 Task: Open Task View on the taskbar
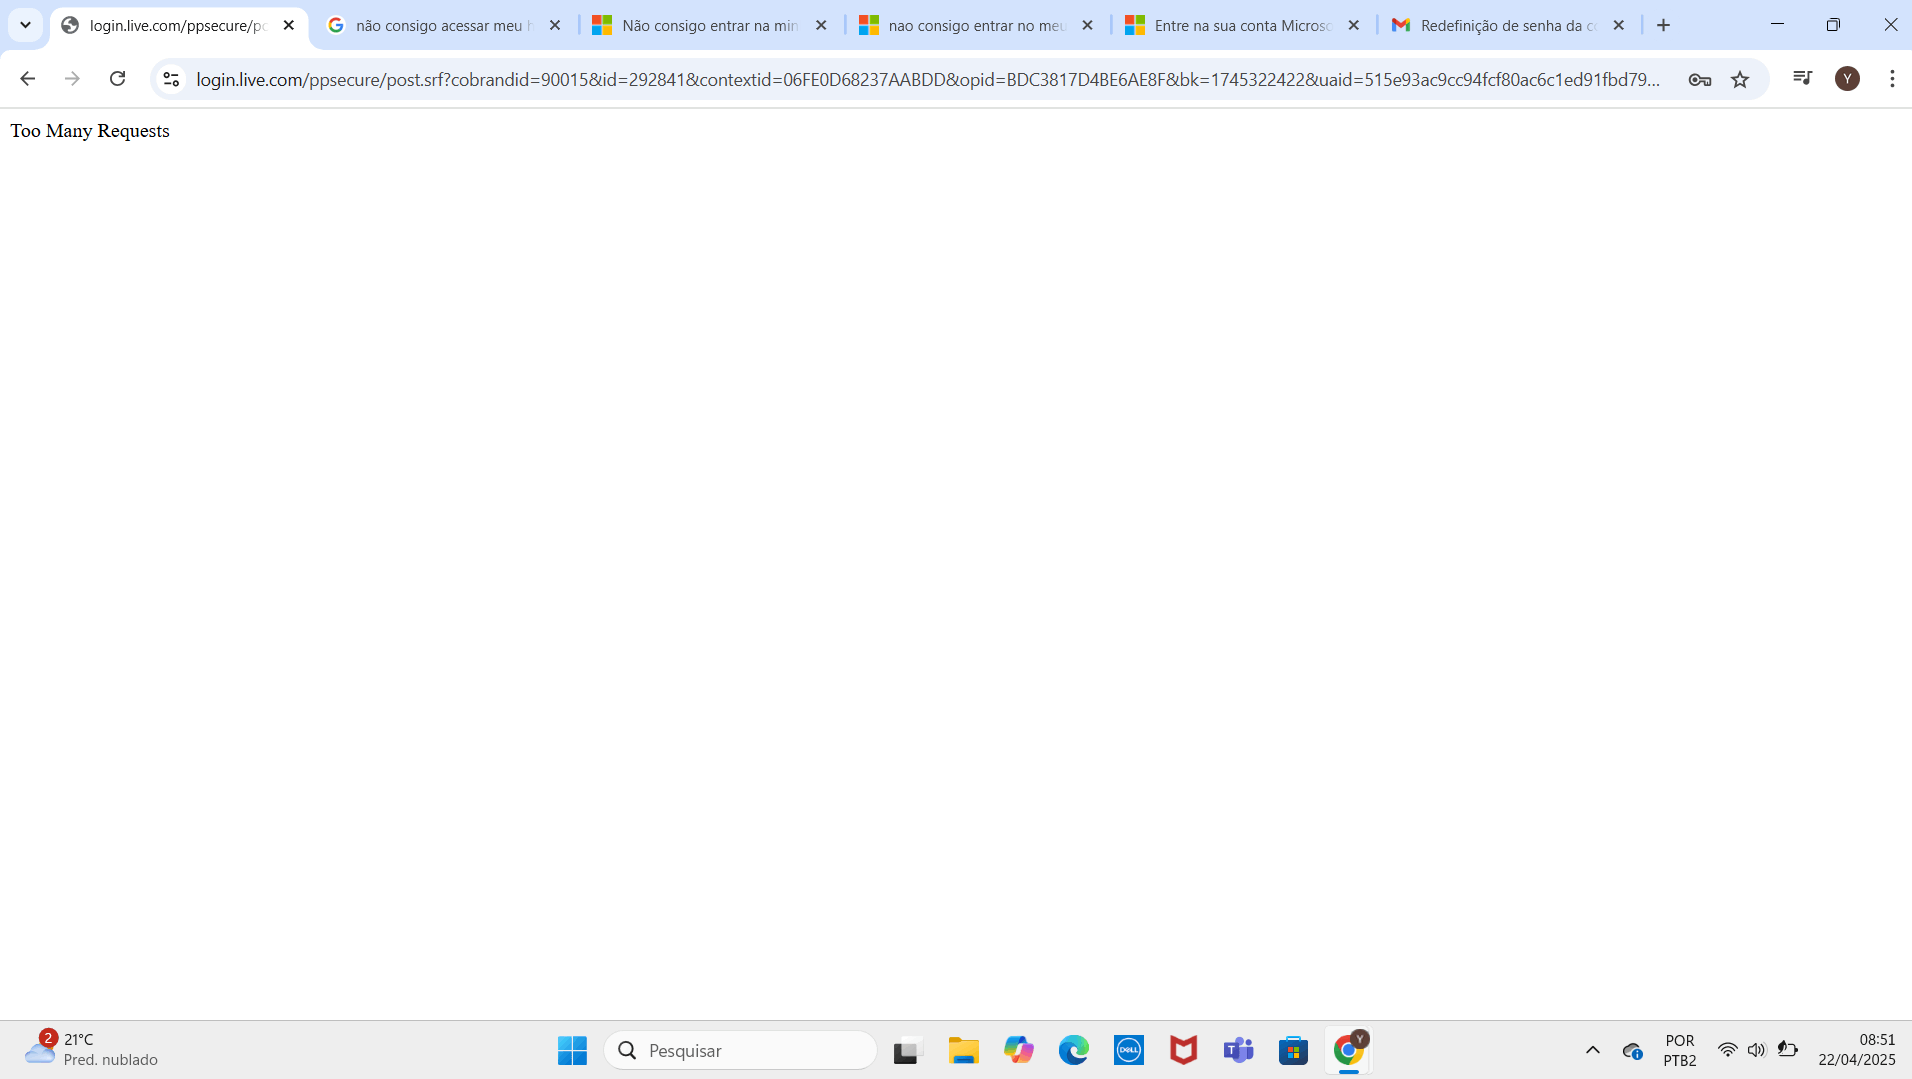(x=905, y=1050)
